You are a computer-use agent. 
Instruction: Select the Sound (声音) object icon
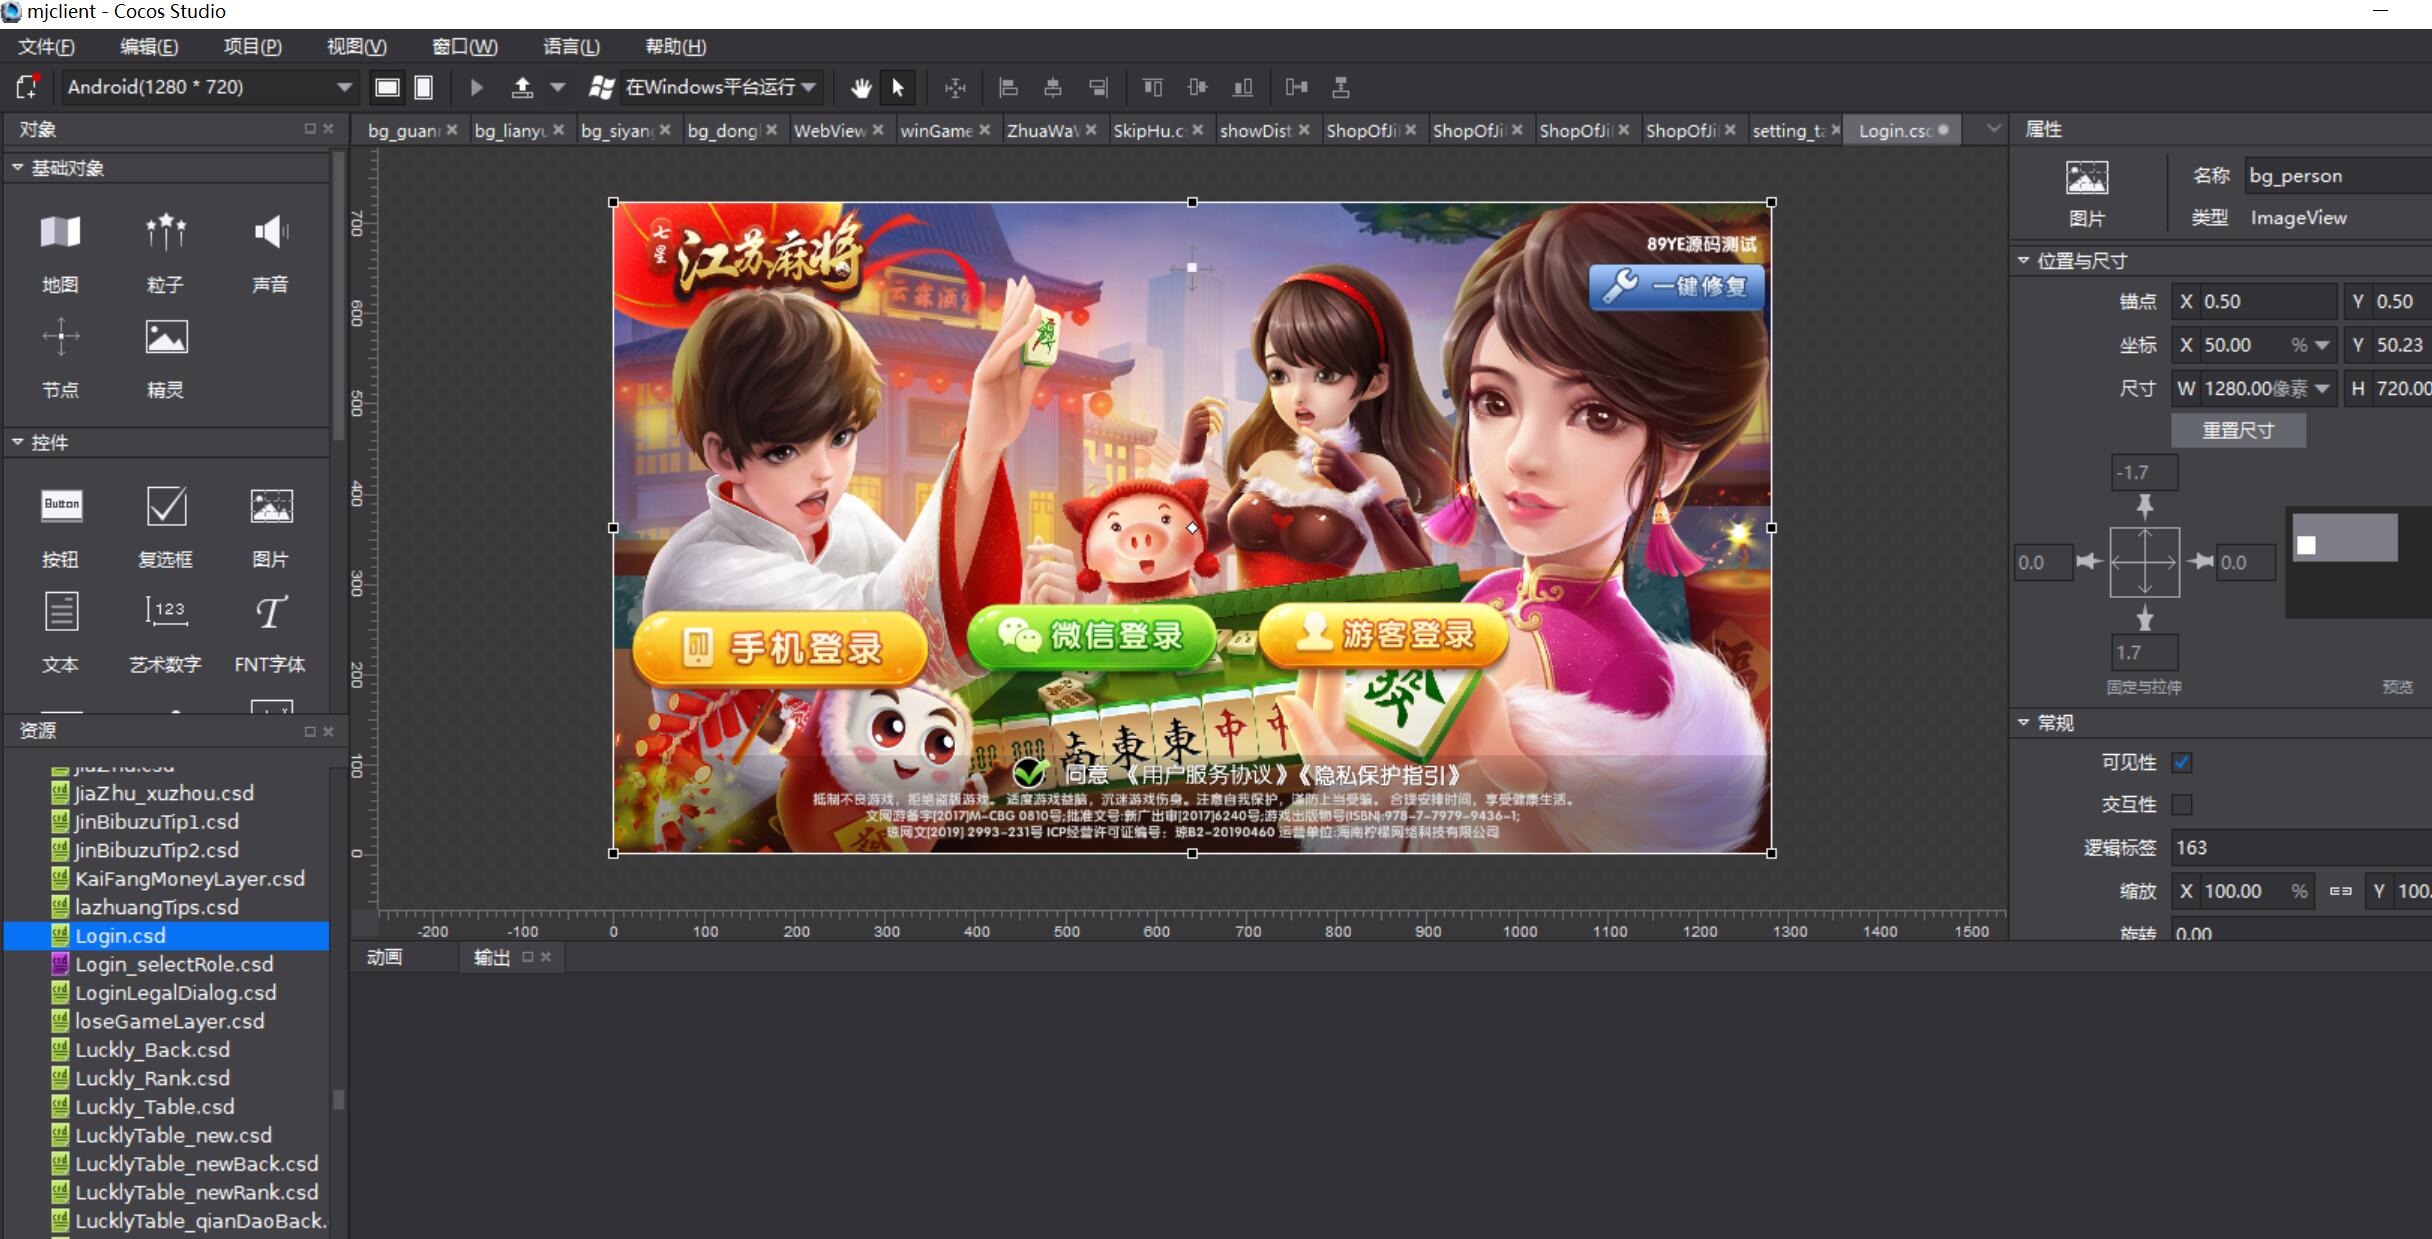(x=270, y=233)
